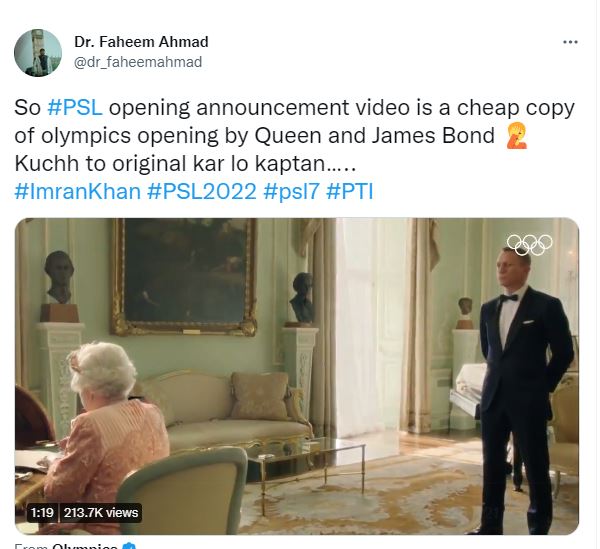The height and width of the screenshot is (549, 600).
Task: Follow the #PSL2022 hashtag link
Action: click(x=202, y=191)
